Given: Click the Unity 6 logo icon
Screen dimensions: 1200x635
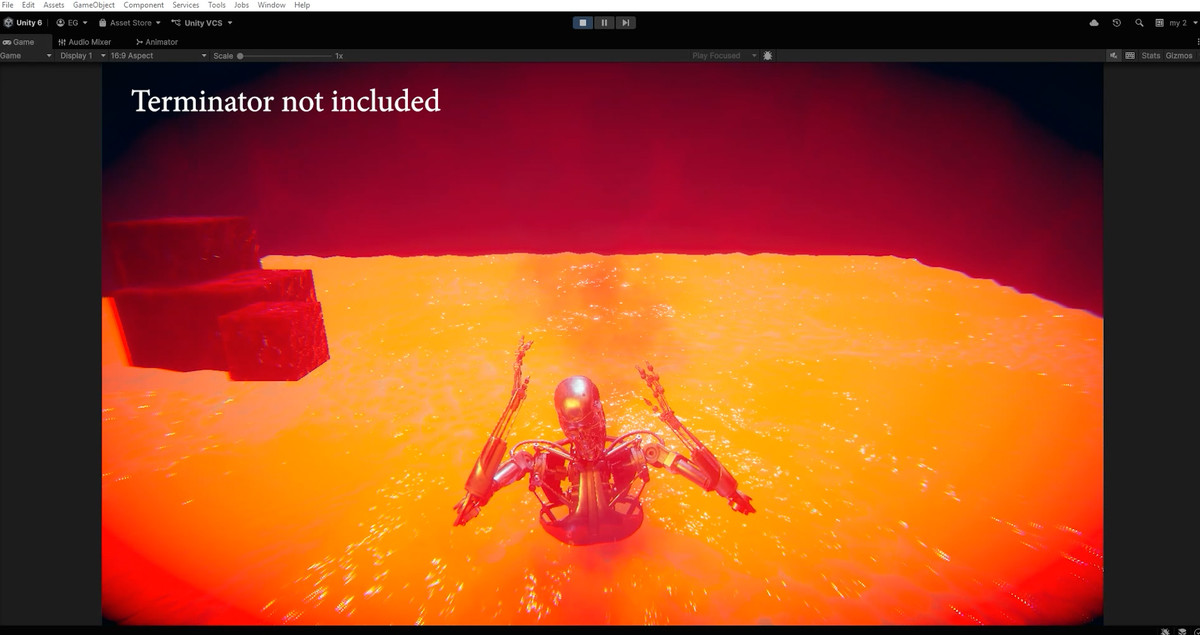Looking at the screenshot, I should pyautogui.click(x=9, y=22).
